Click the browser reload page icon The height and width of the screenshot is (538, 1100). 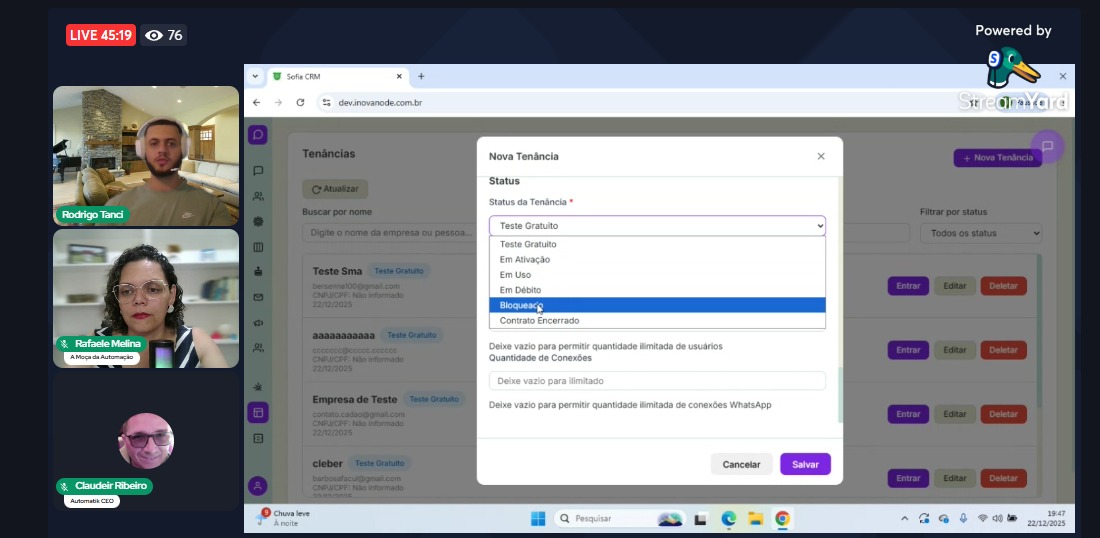(300, 102)
